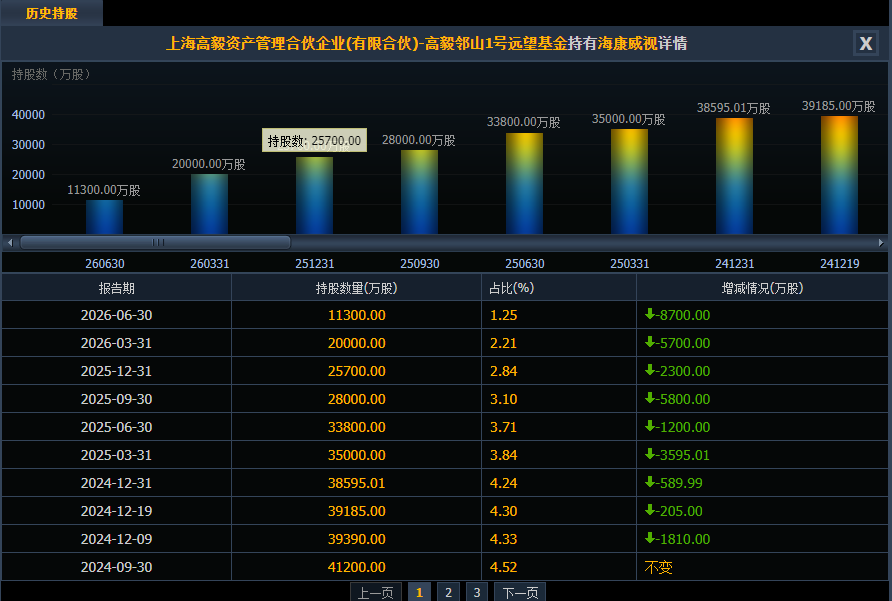Select the 2024-12-19 report date cell
Image resolution: width=892 pixels, height=601 pixels.
point(117,511)
